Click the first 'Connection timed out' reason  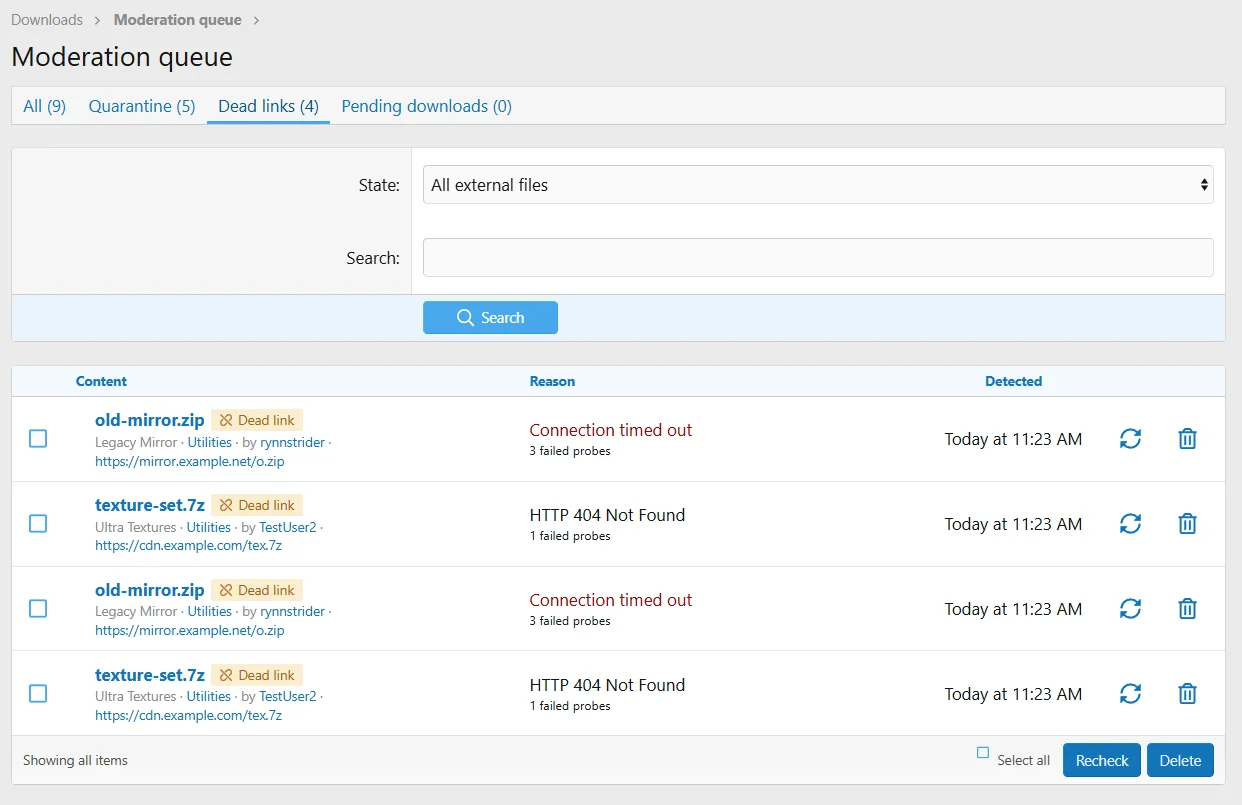click(611, 430)
